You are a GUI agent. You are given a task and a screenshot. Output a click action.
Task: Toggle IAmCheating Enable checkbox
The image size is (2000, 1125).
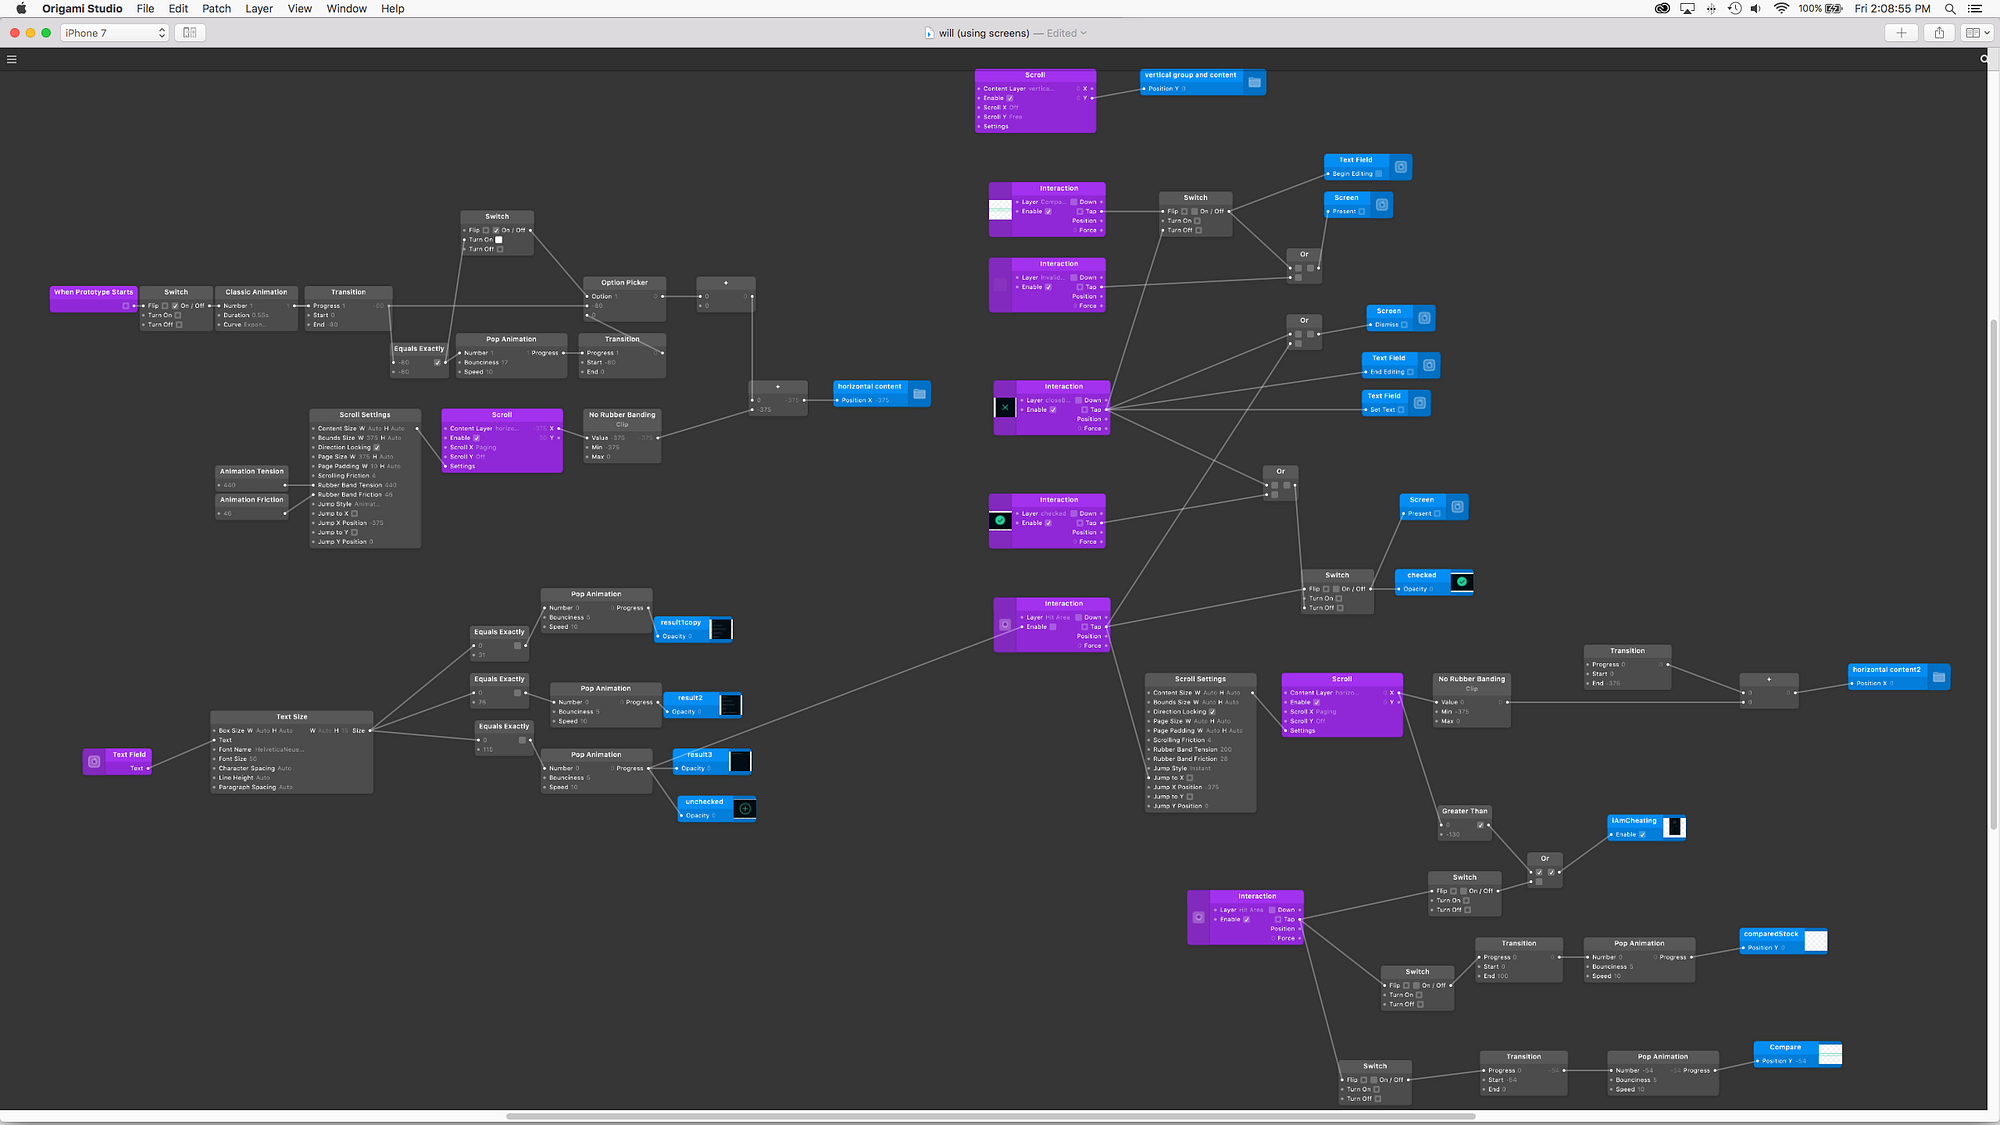point(1642,834)
